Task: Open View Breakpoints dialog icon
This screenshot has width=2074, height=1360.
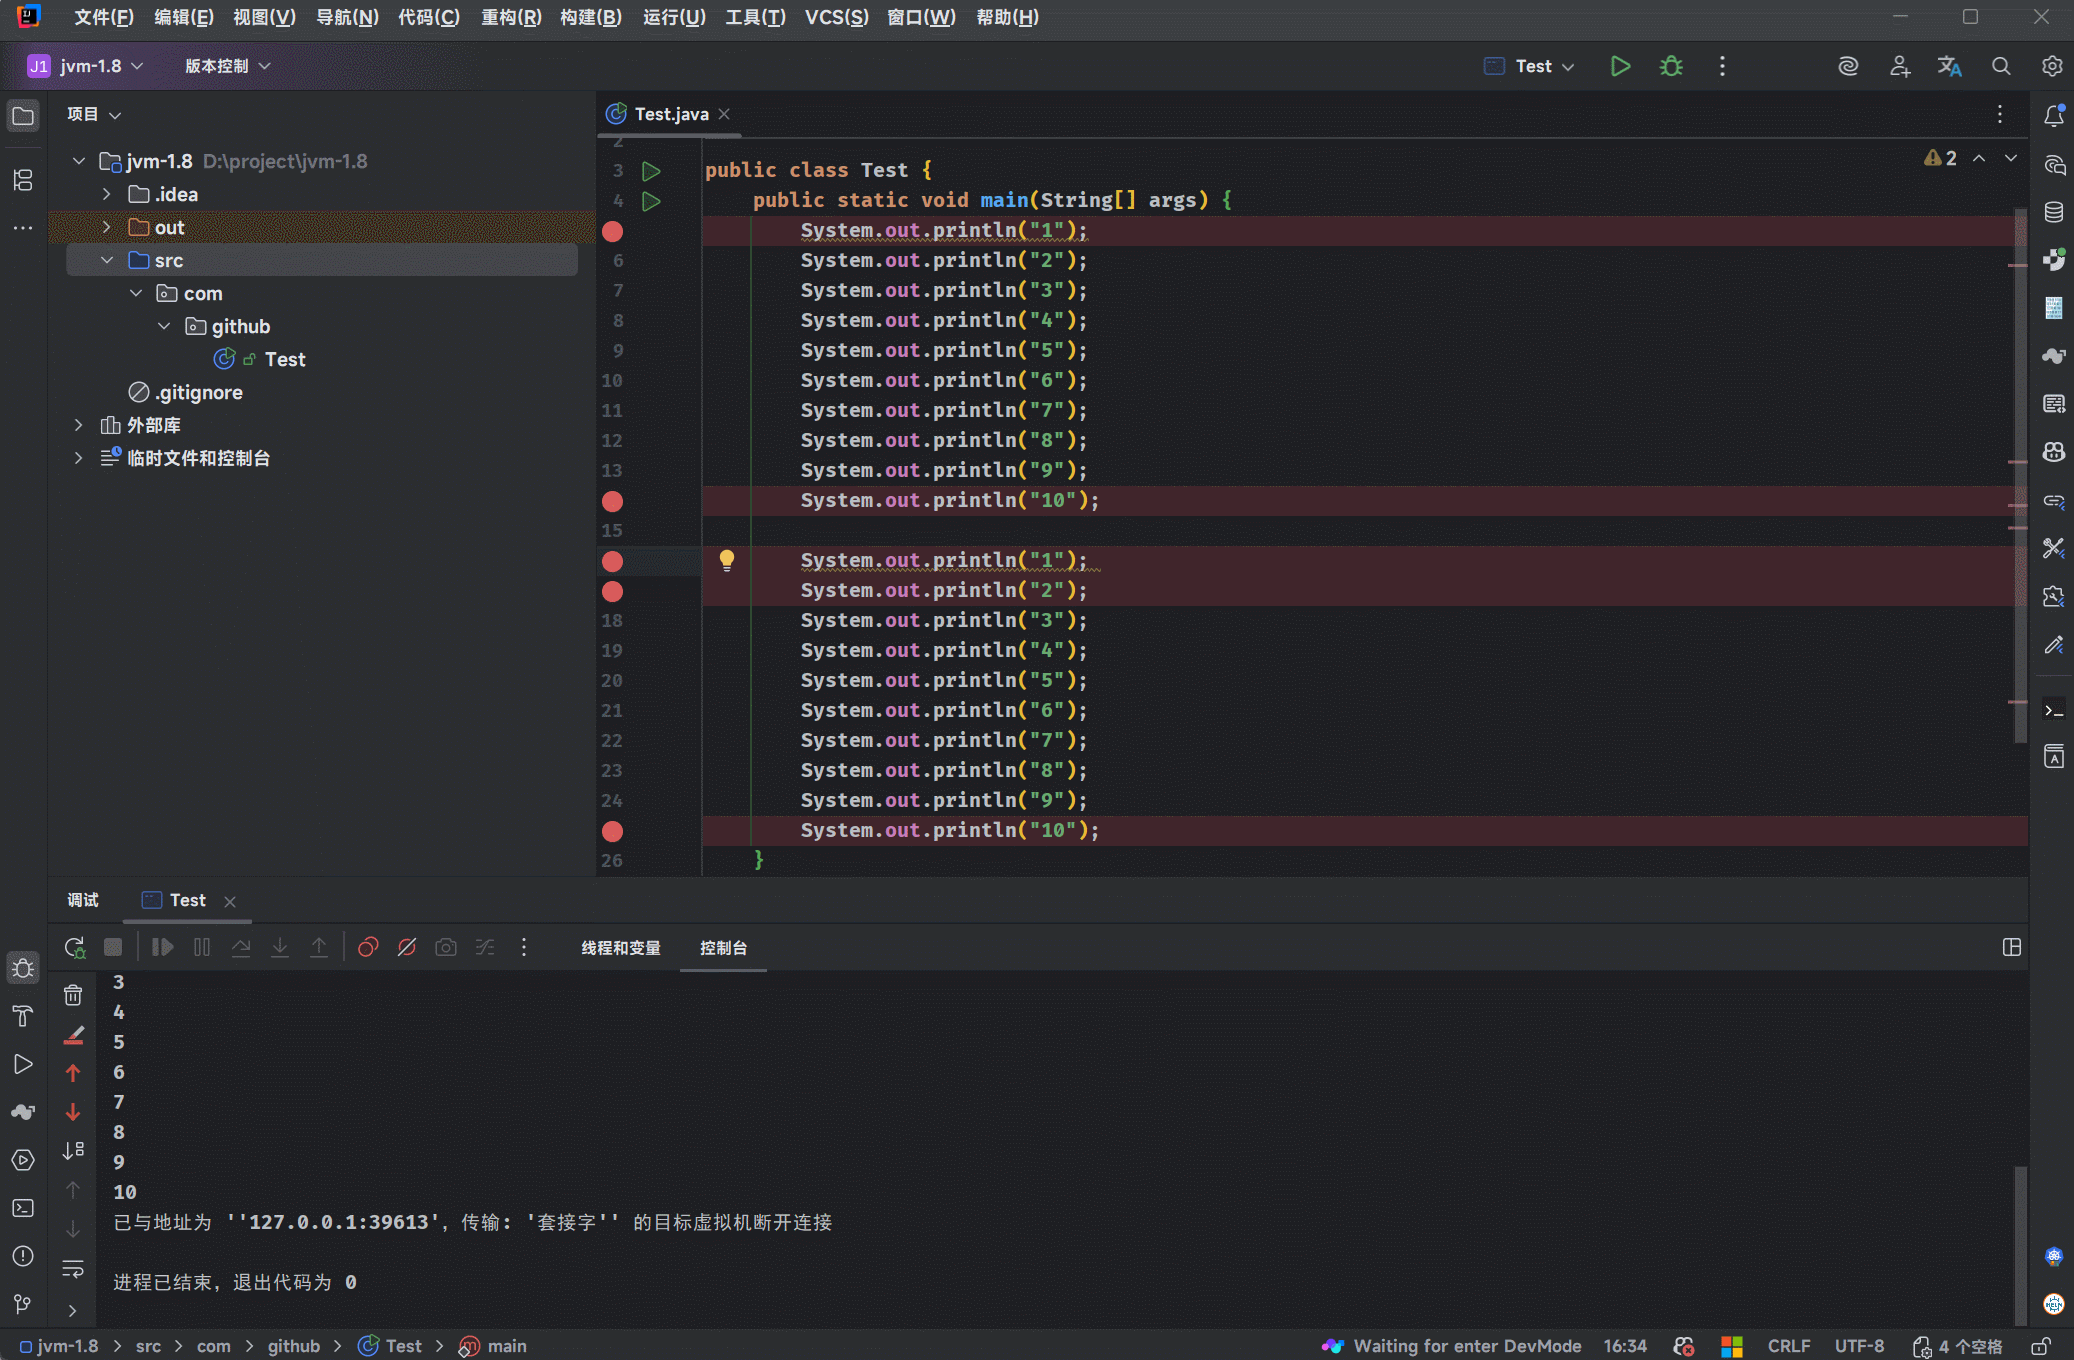Action: (368, 947)
